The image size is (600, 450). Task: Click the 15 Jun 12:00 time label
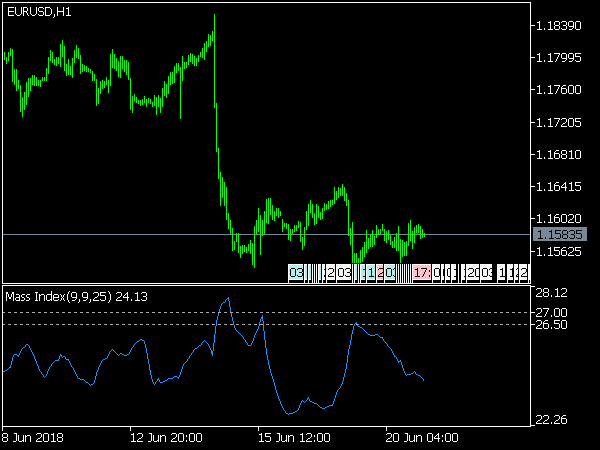coord(294,437)
